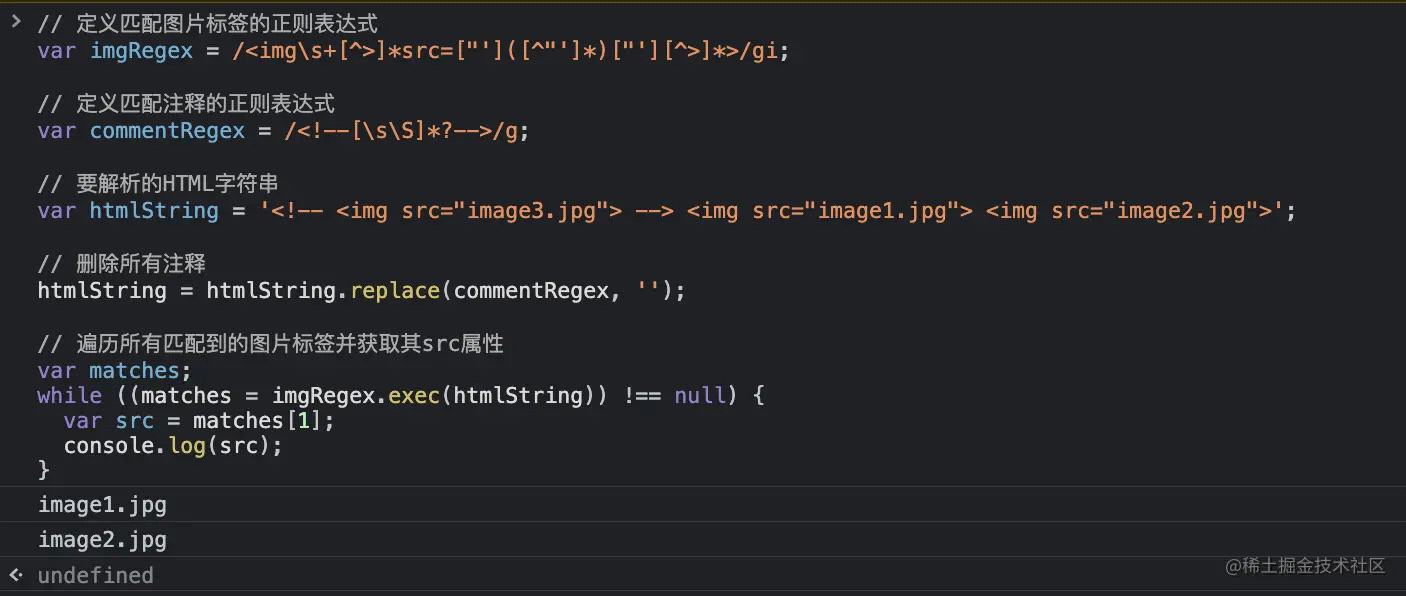Click the left-arrow result indicator beside undefined

14,575
